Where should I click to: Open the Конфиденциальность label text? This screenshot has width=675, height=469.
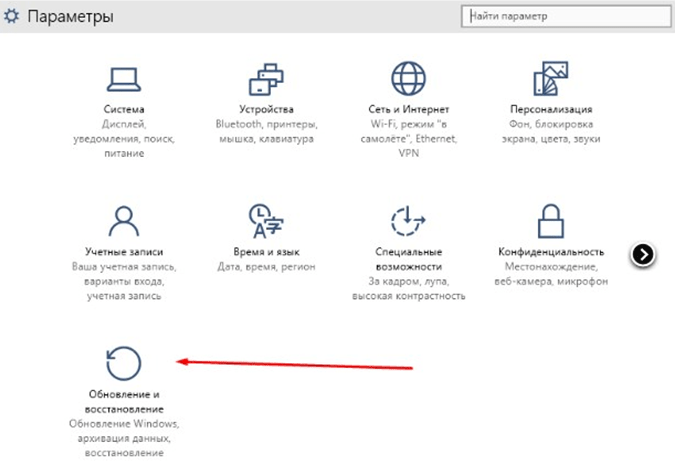(x=551, y=252)
